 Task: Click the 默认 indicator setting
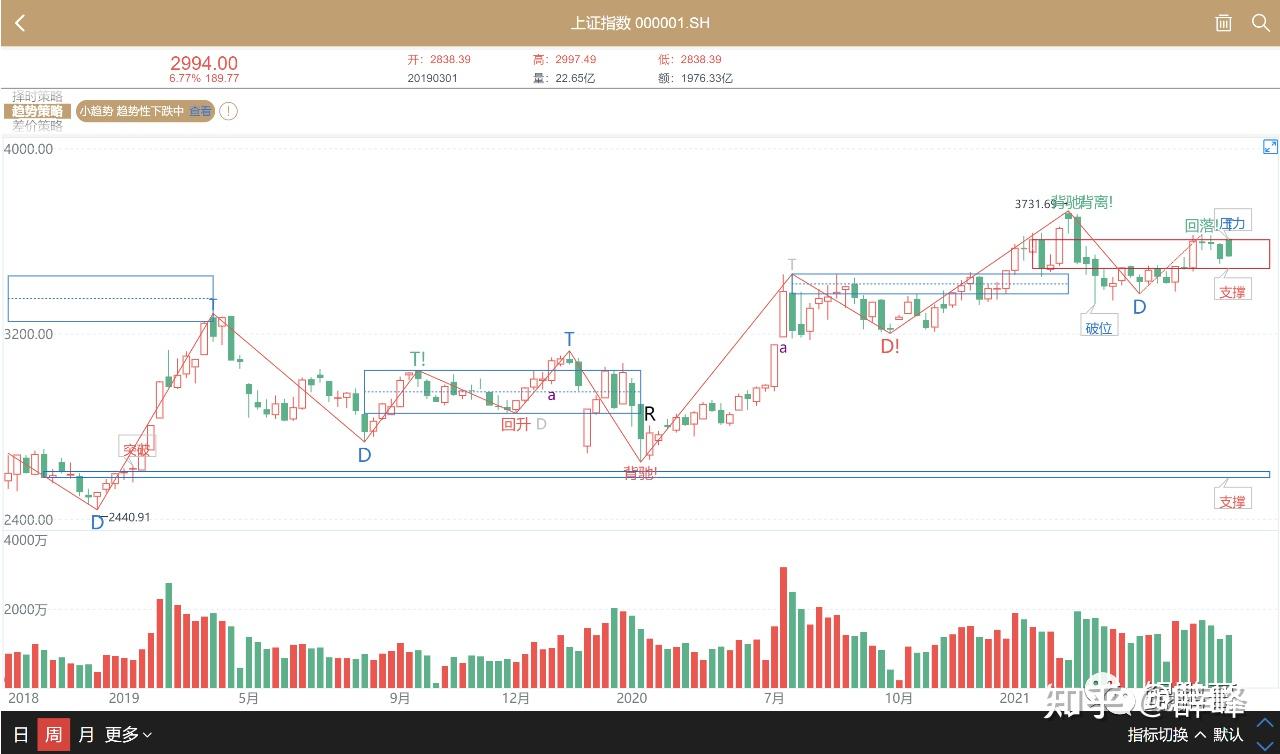[1228, 735]
